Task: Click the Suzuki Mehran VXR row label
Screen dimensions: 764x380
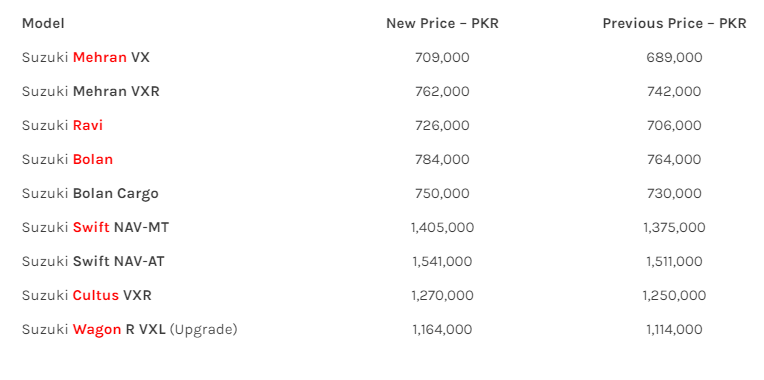Action: pos(91,92)
